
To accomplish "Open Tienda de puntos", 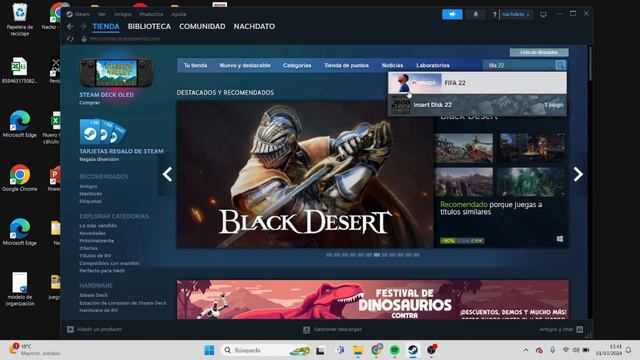I will point(347,65).
